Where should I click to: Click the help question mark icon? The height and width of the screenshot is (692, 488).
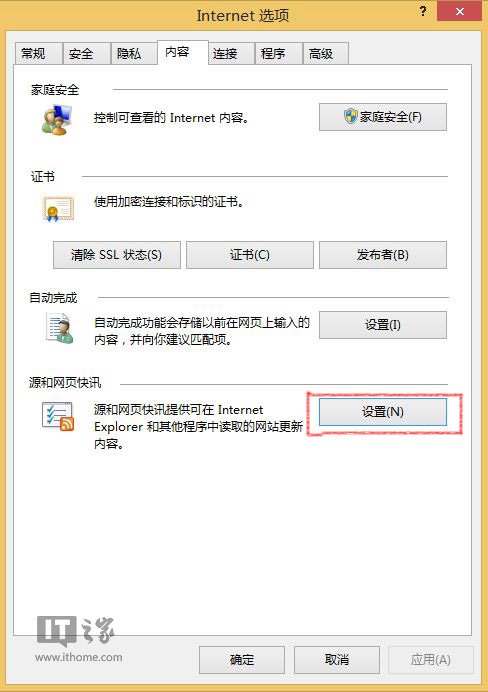(423, 11)
